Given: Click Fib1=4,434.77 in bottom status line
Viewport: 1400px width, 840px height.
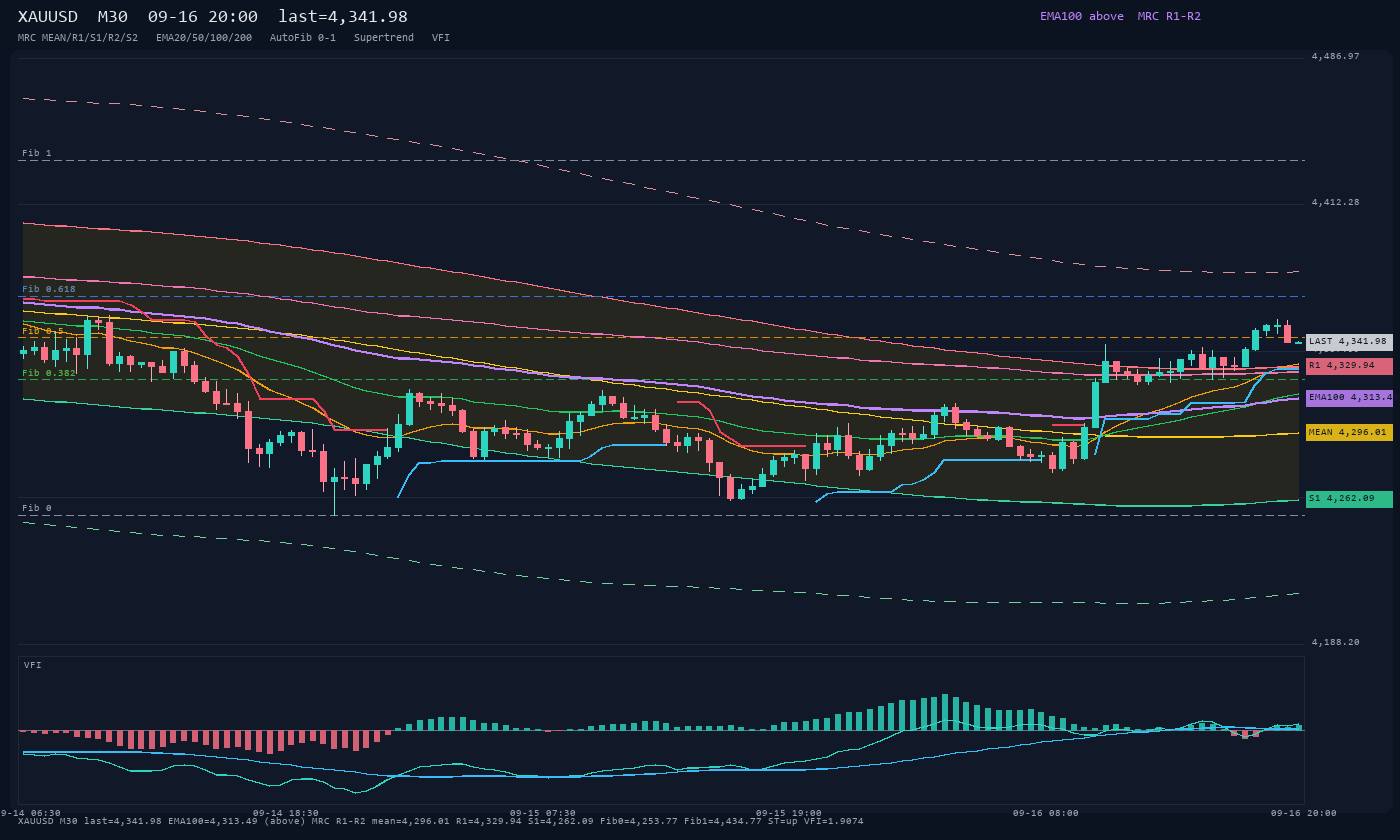Looking at the screenshot, I should tap(723, 821).
